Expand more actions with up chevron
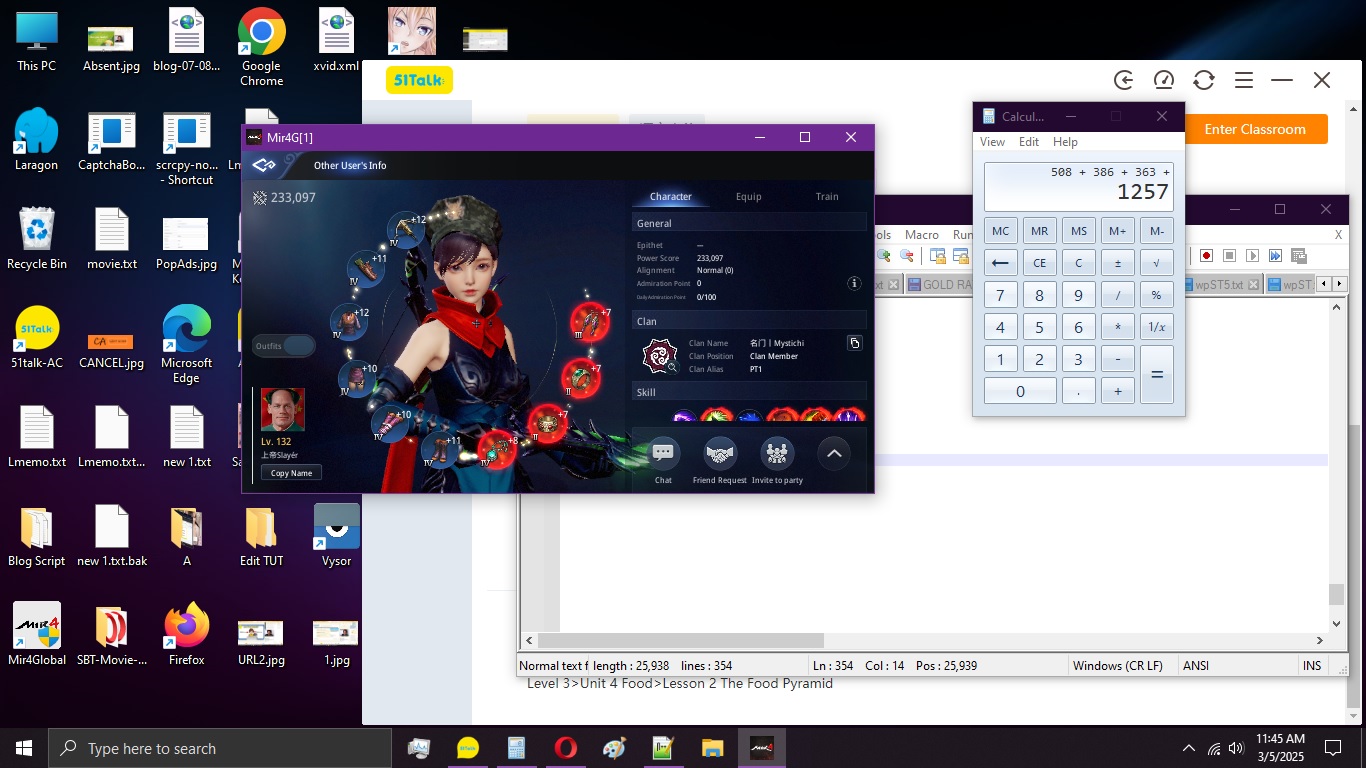This screenshot has height=768, width=1366. [x=834, y=454]
